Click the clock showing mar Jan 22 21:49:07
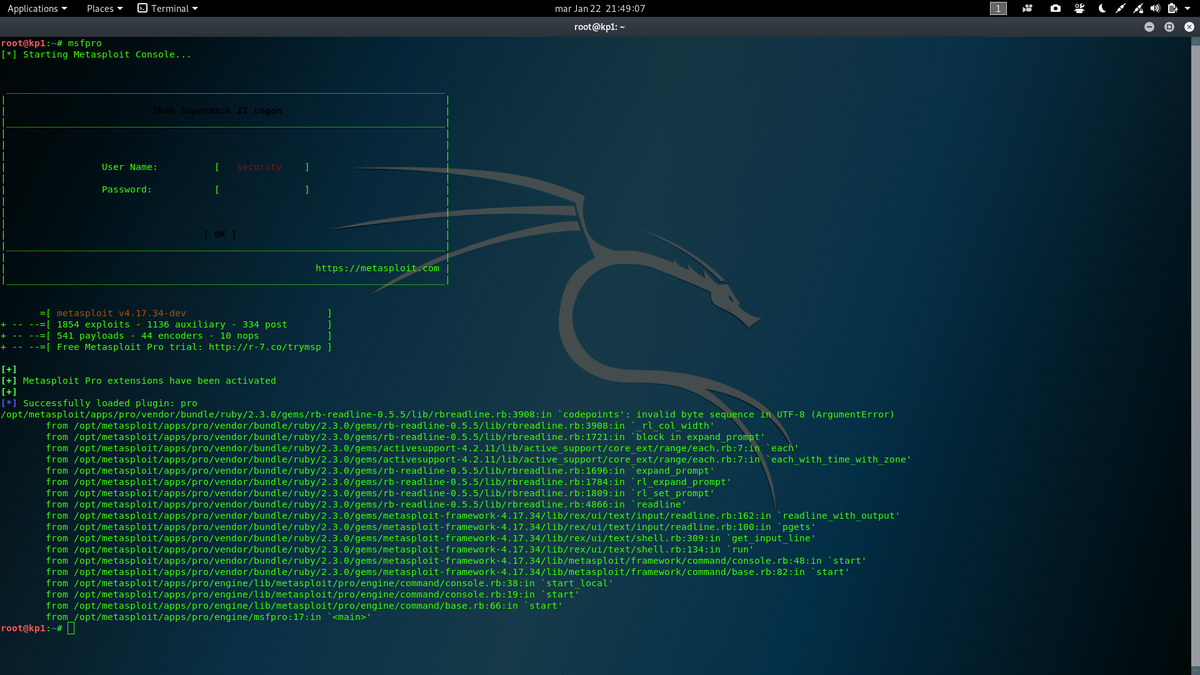Viewport: 1200px width, 675px height. pos(600,8)
